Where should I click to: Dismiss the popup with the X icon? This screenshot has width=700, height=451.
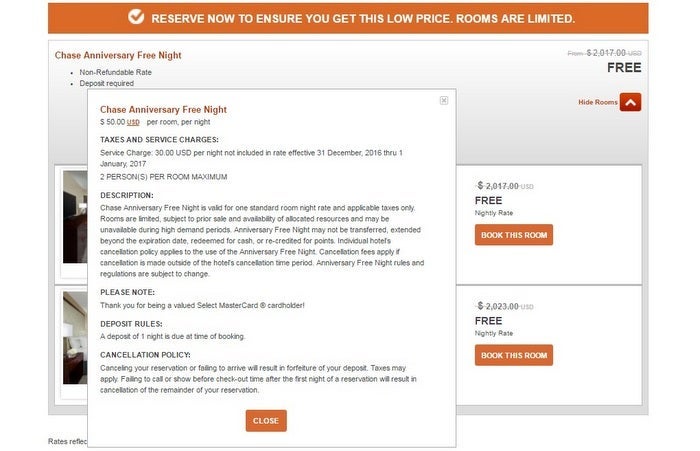pos(444,100)
